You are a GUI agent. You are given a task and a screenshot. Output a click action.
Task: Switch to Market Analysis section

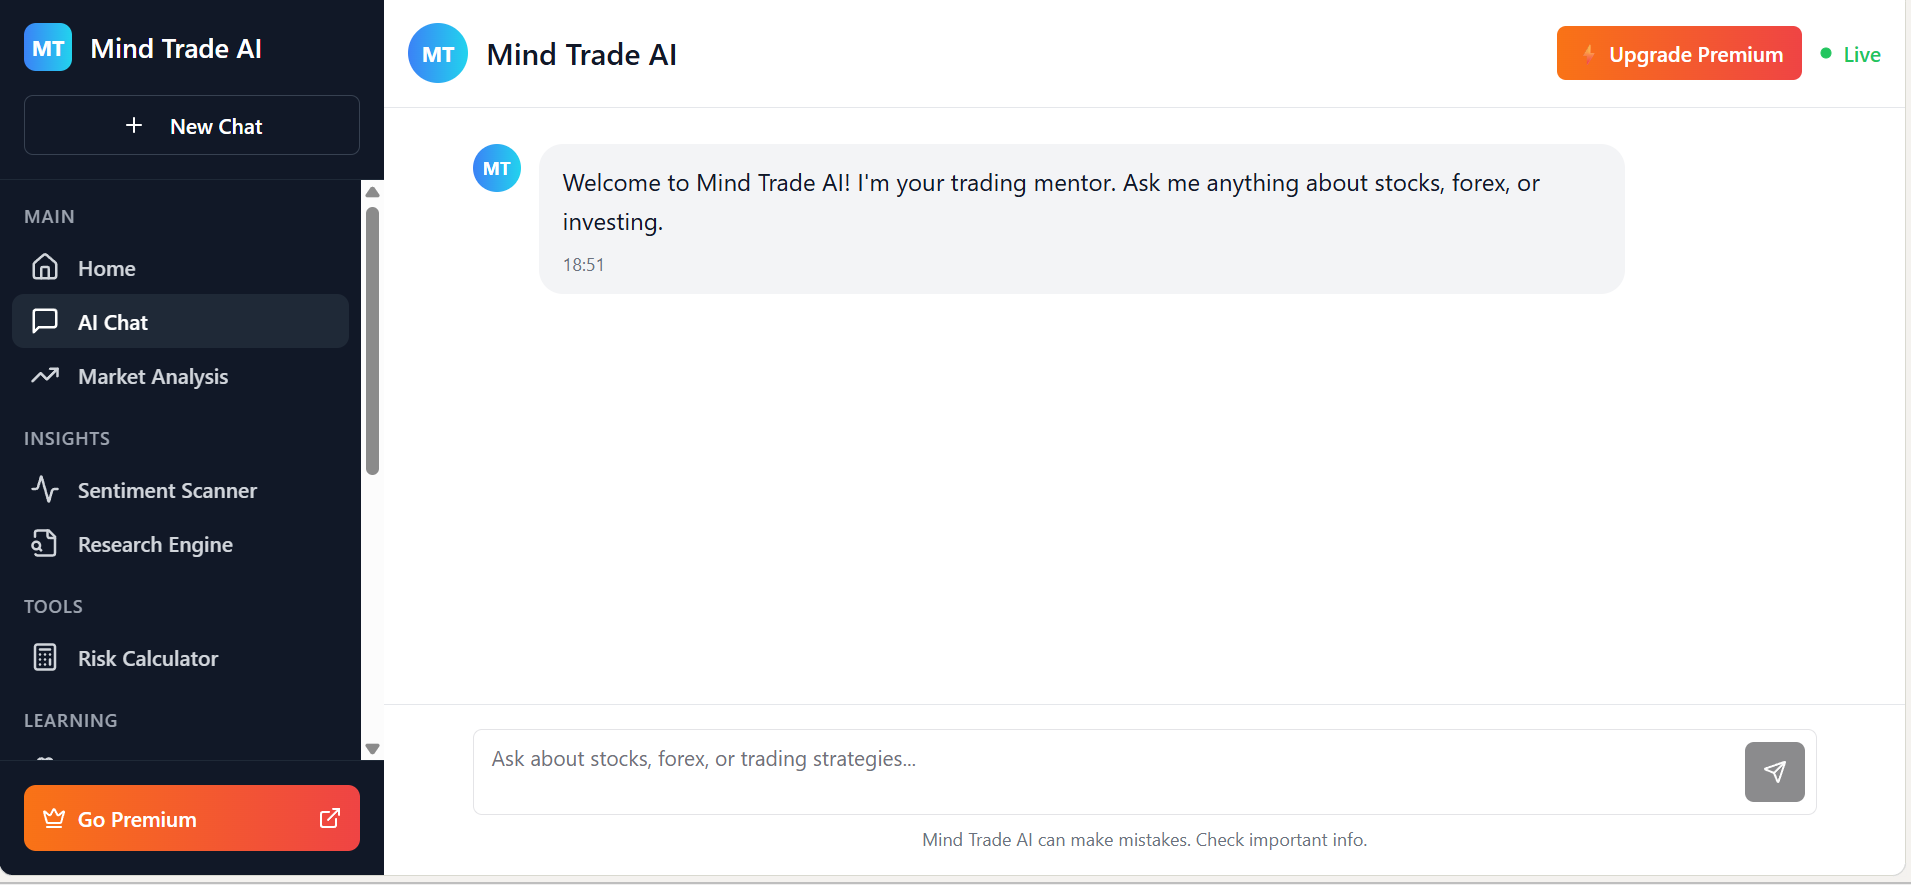pyautogui.click(x=153, y=376)
